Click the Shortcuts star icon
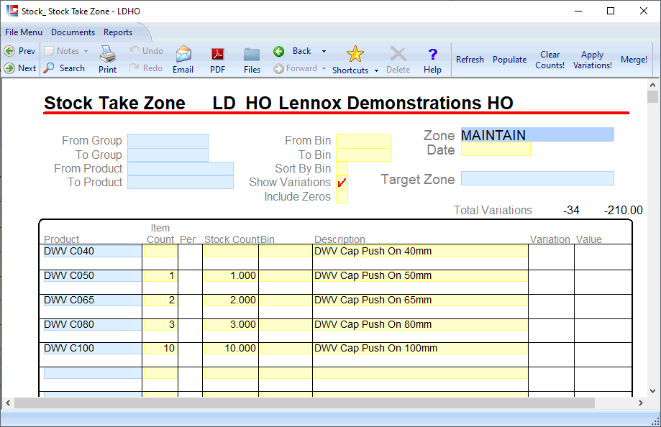661x427 pixels. 355,54
